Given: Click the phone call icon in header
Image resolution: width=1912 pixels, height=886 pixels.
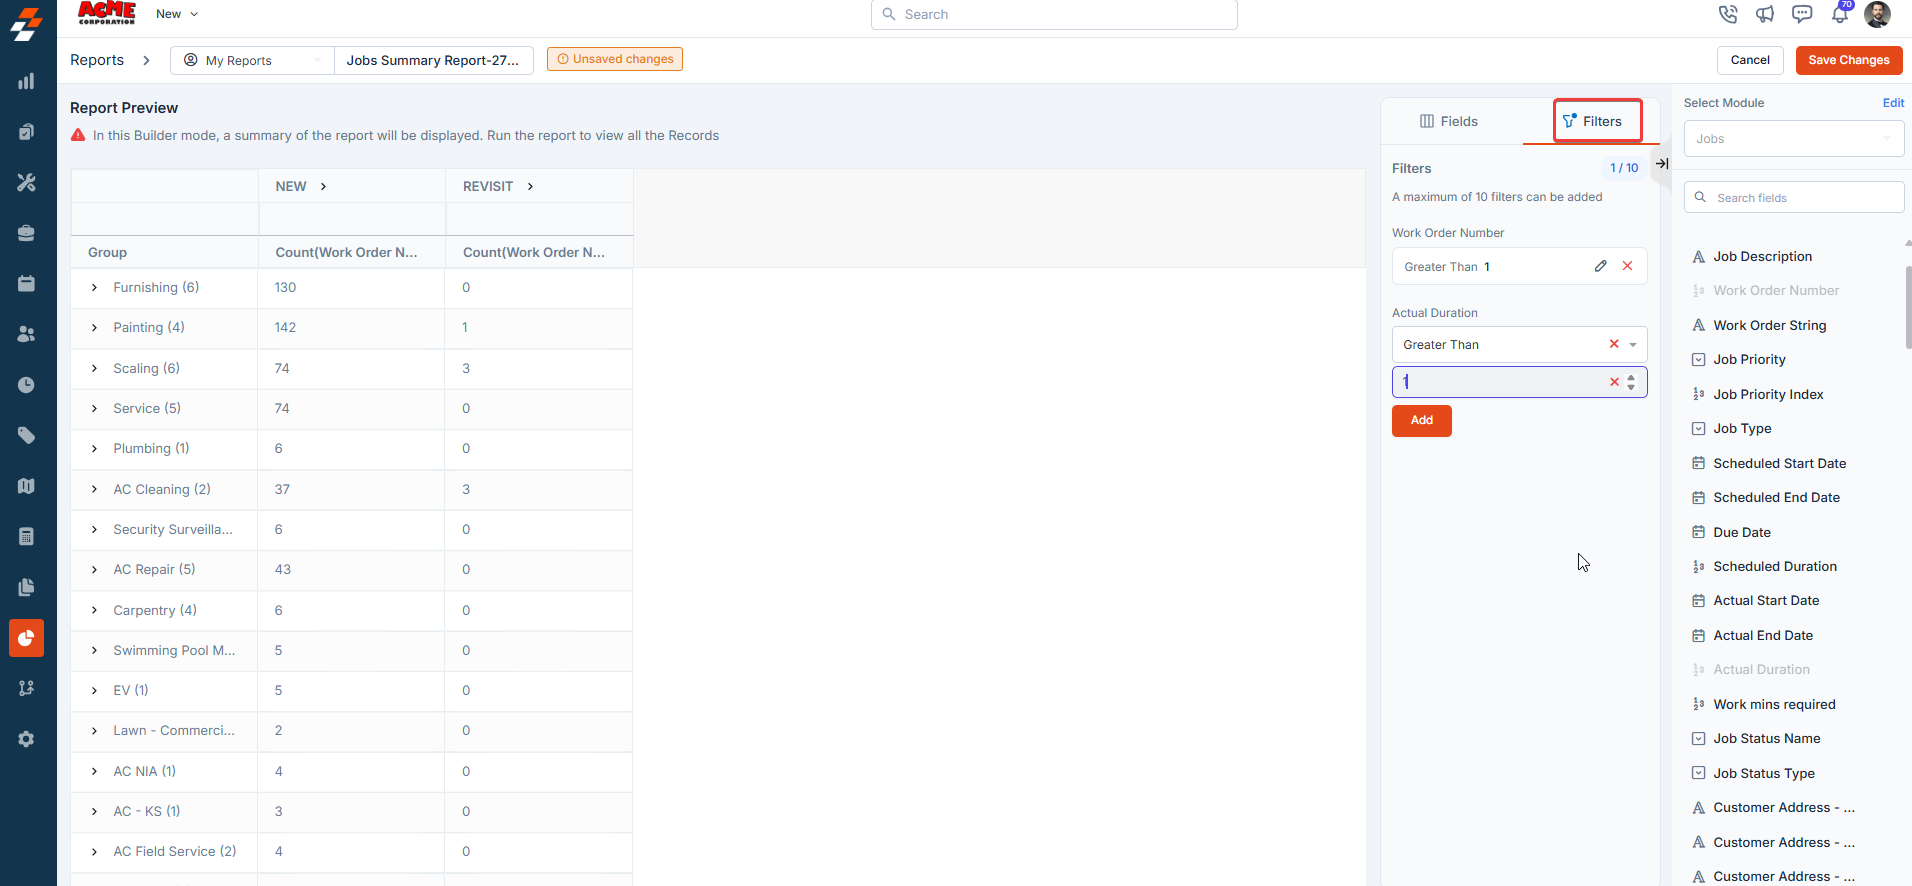Looking at the screenshot, I should point(1728,14).
